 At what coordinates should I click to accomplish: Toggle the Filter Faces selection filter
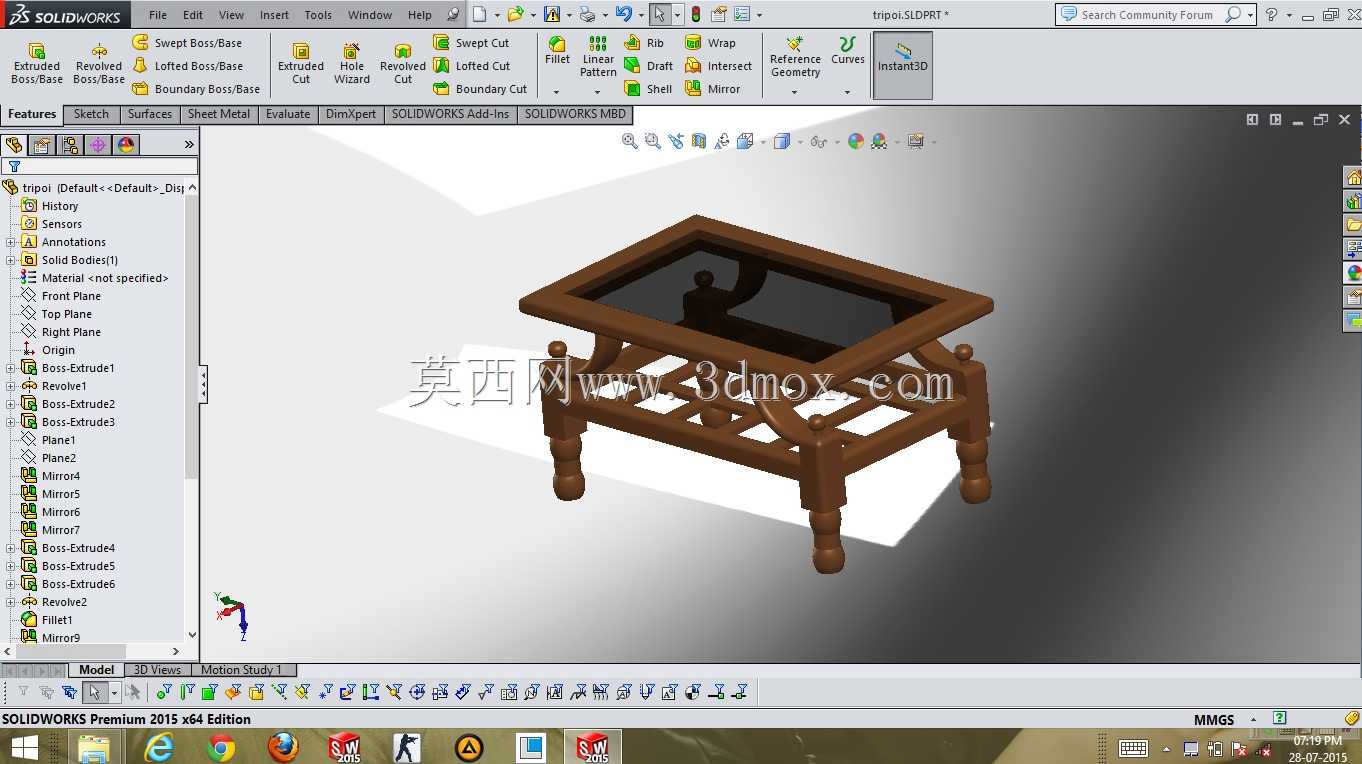(x=210, y=692)
